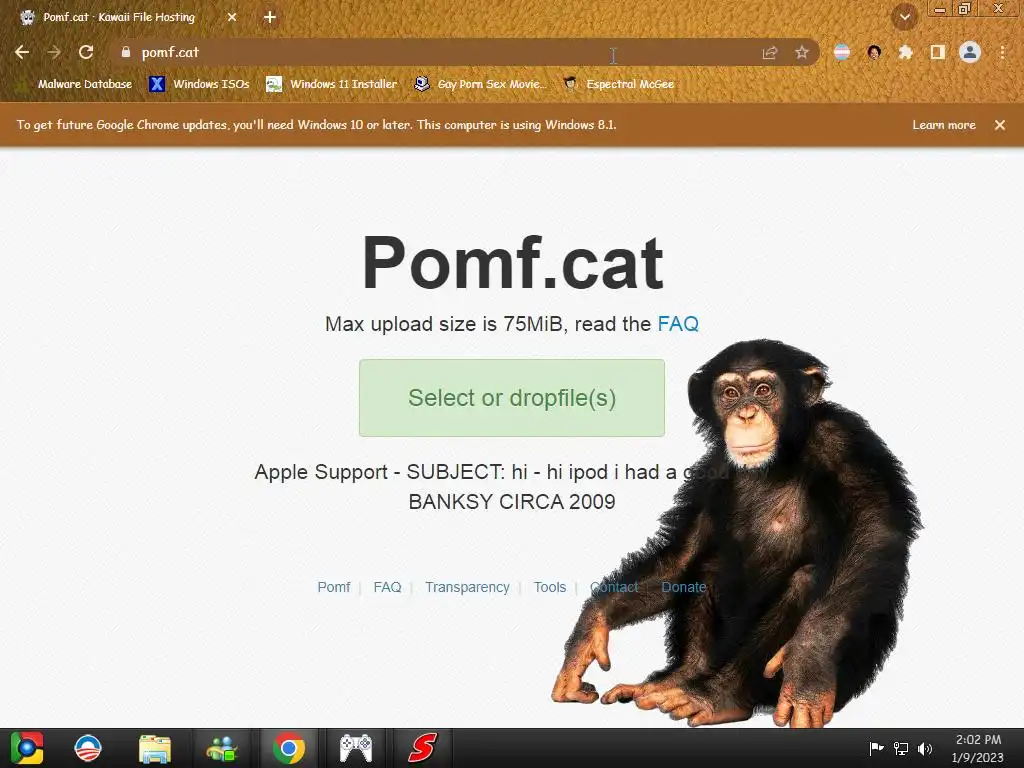Open the volume speaker tray icon
Screen dimensions: 1024x768
(925, 748)
